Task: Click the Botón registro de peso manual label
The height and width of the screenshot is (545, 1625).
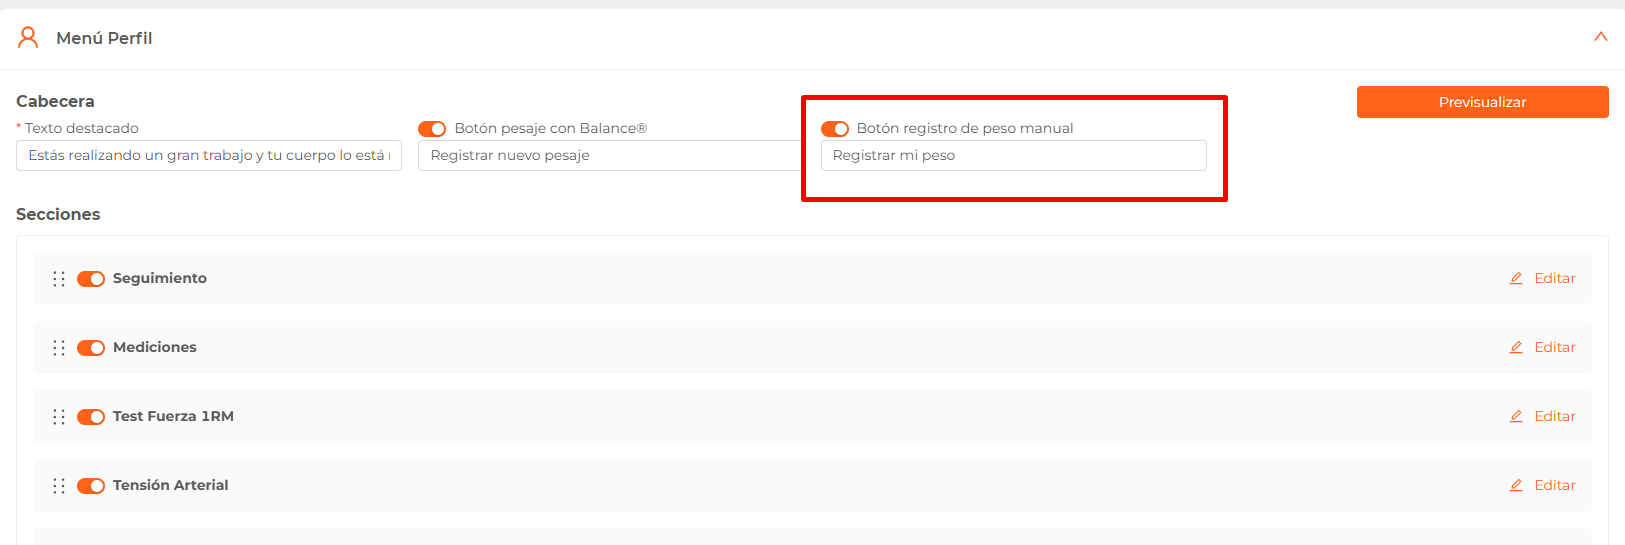Action: 965,128
